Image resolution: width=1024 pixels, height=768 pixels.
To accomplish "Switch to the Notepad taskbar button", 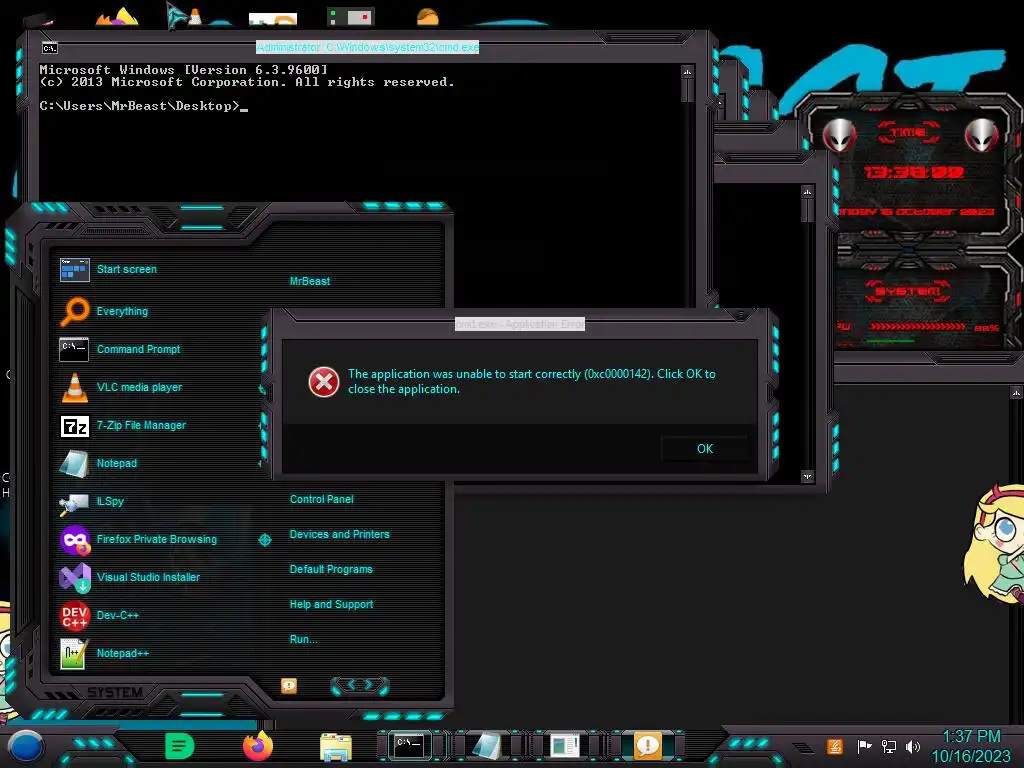I will pos(487,746).
